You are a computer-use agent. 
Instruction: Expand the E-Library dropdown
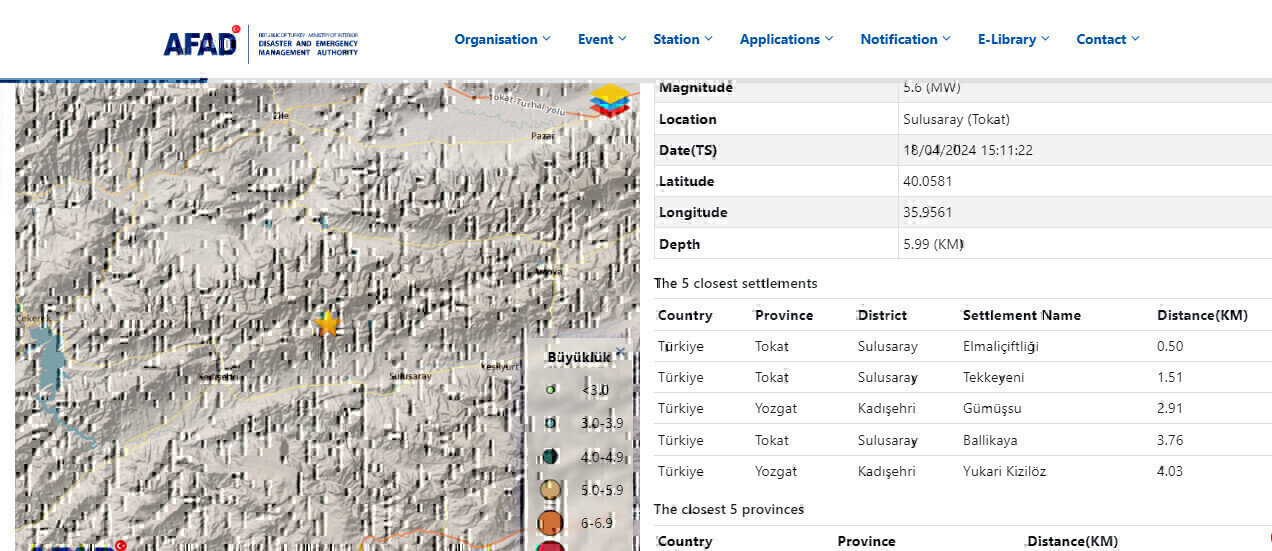(1013, 40)
